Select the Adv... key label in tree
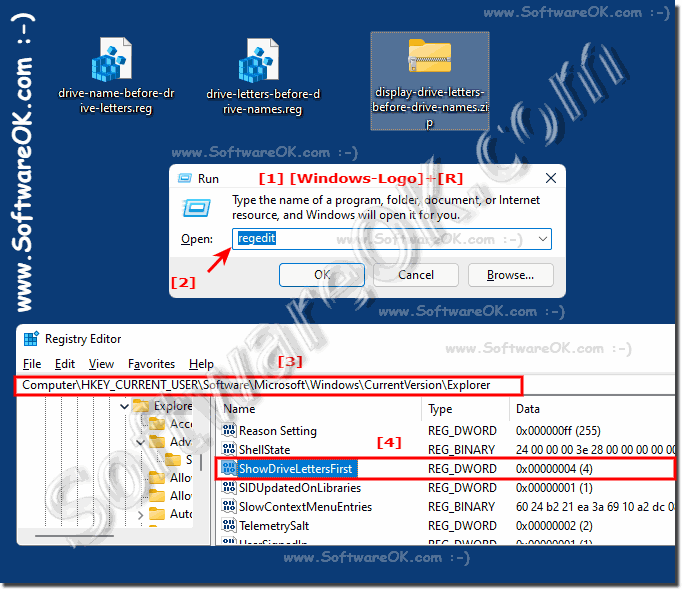Screen dimensions: 682x590 tap(181, 442)
